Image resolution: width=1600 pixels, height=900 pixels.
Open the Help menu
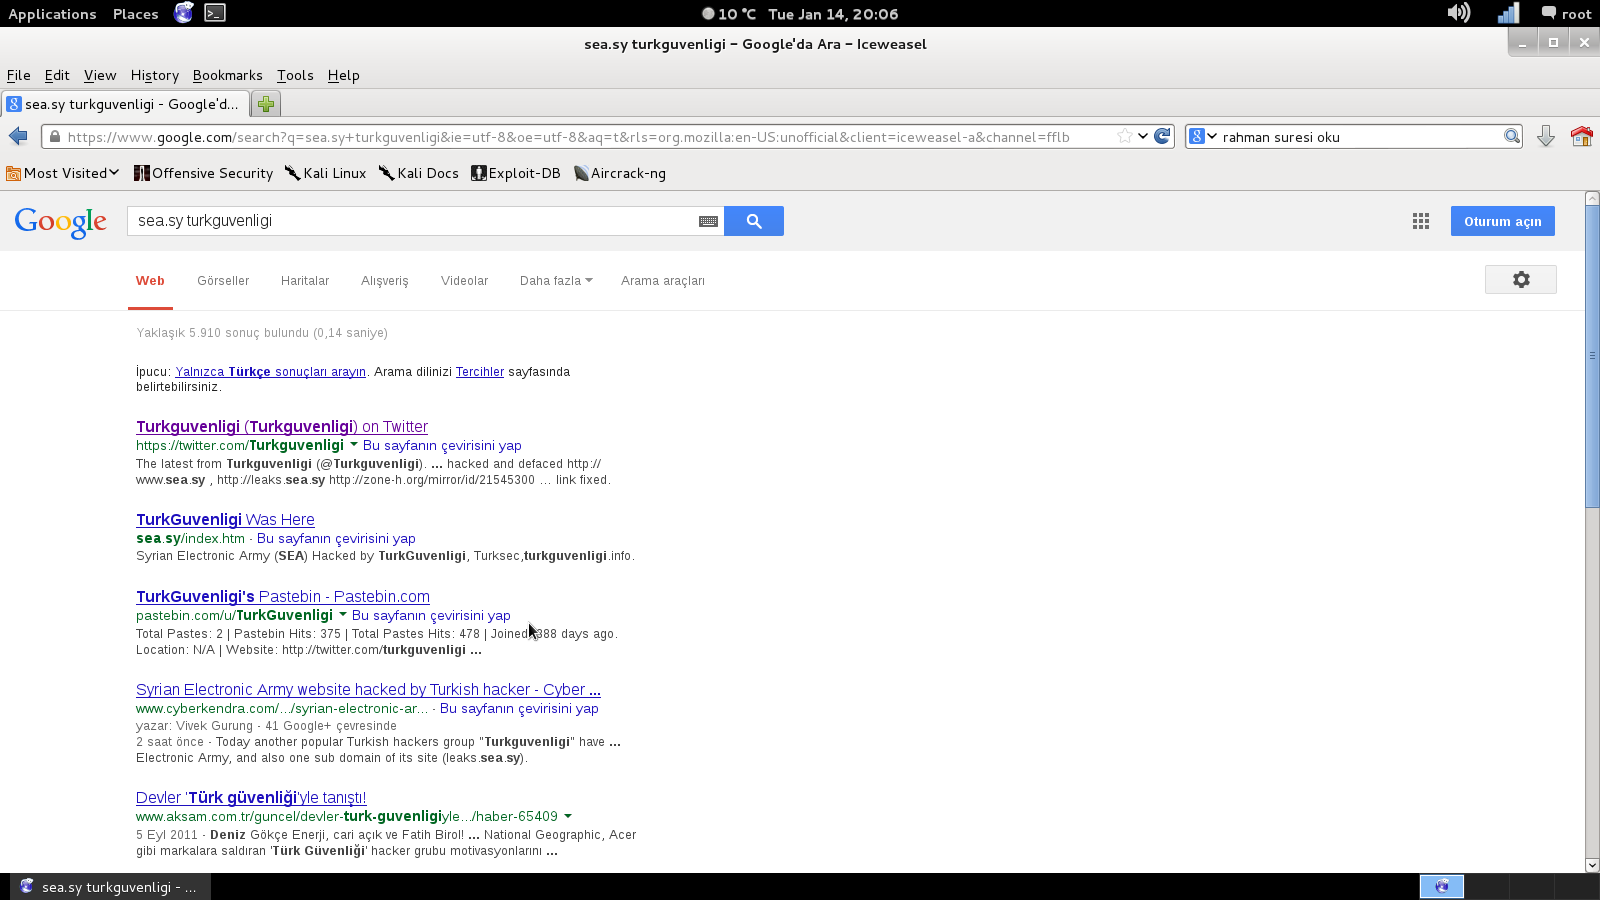tap(343, 75)
